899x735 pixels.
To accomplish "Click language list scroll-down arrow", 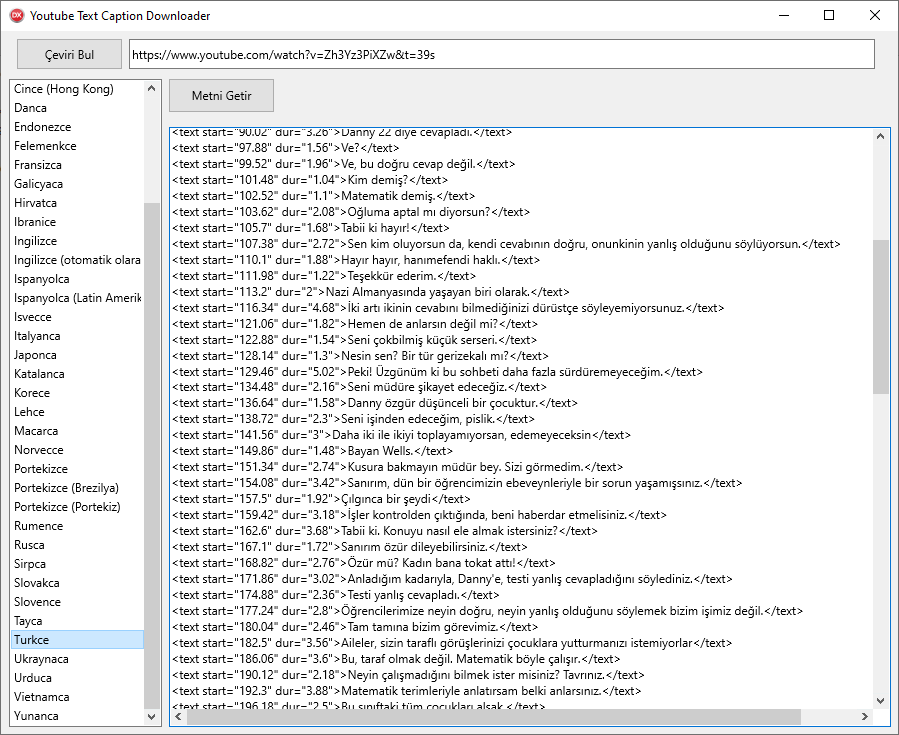I will (151, 716).
